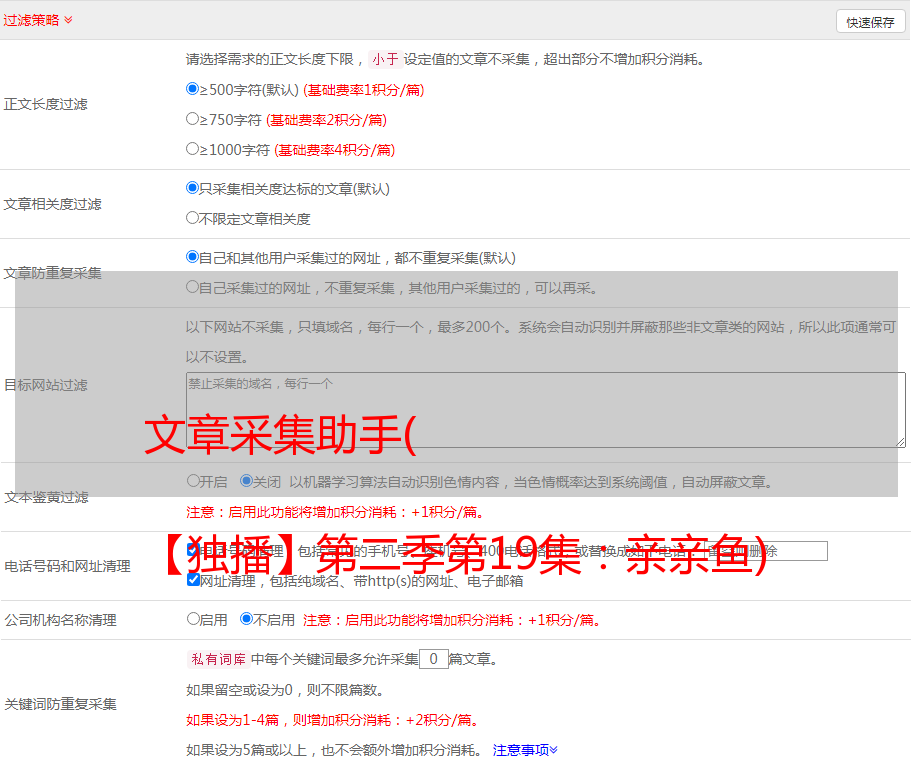Image resolution: width=912 pixels, height=768 pixels.
Task: Select 自己采集过的网址，不重复采集 option
Action: point(193,287)
